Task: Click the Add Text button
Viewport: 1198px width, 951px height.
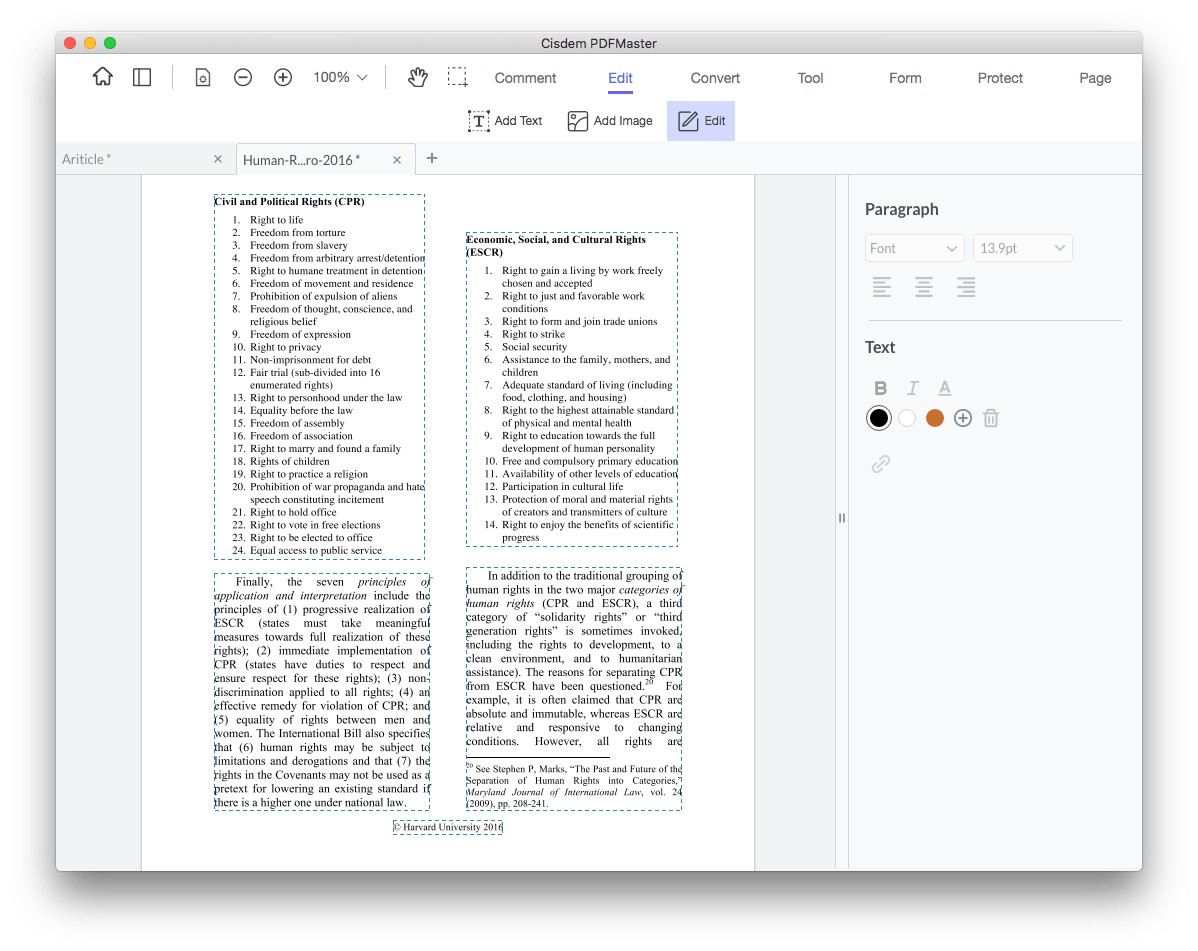Action: point(505,121)
